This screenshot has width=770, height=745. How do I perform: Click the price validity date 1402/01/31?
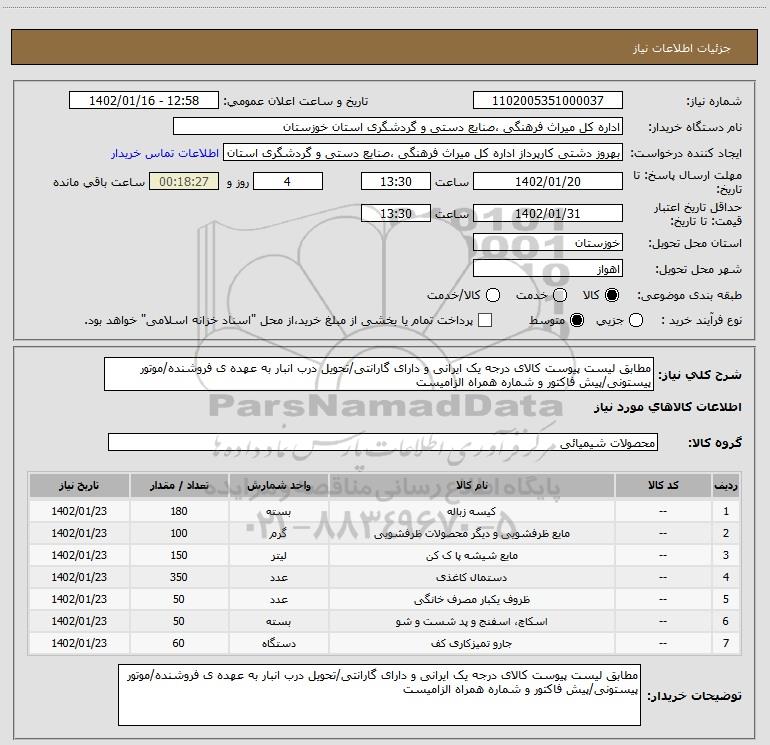click(548, 213)
